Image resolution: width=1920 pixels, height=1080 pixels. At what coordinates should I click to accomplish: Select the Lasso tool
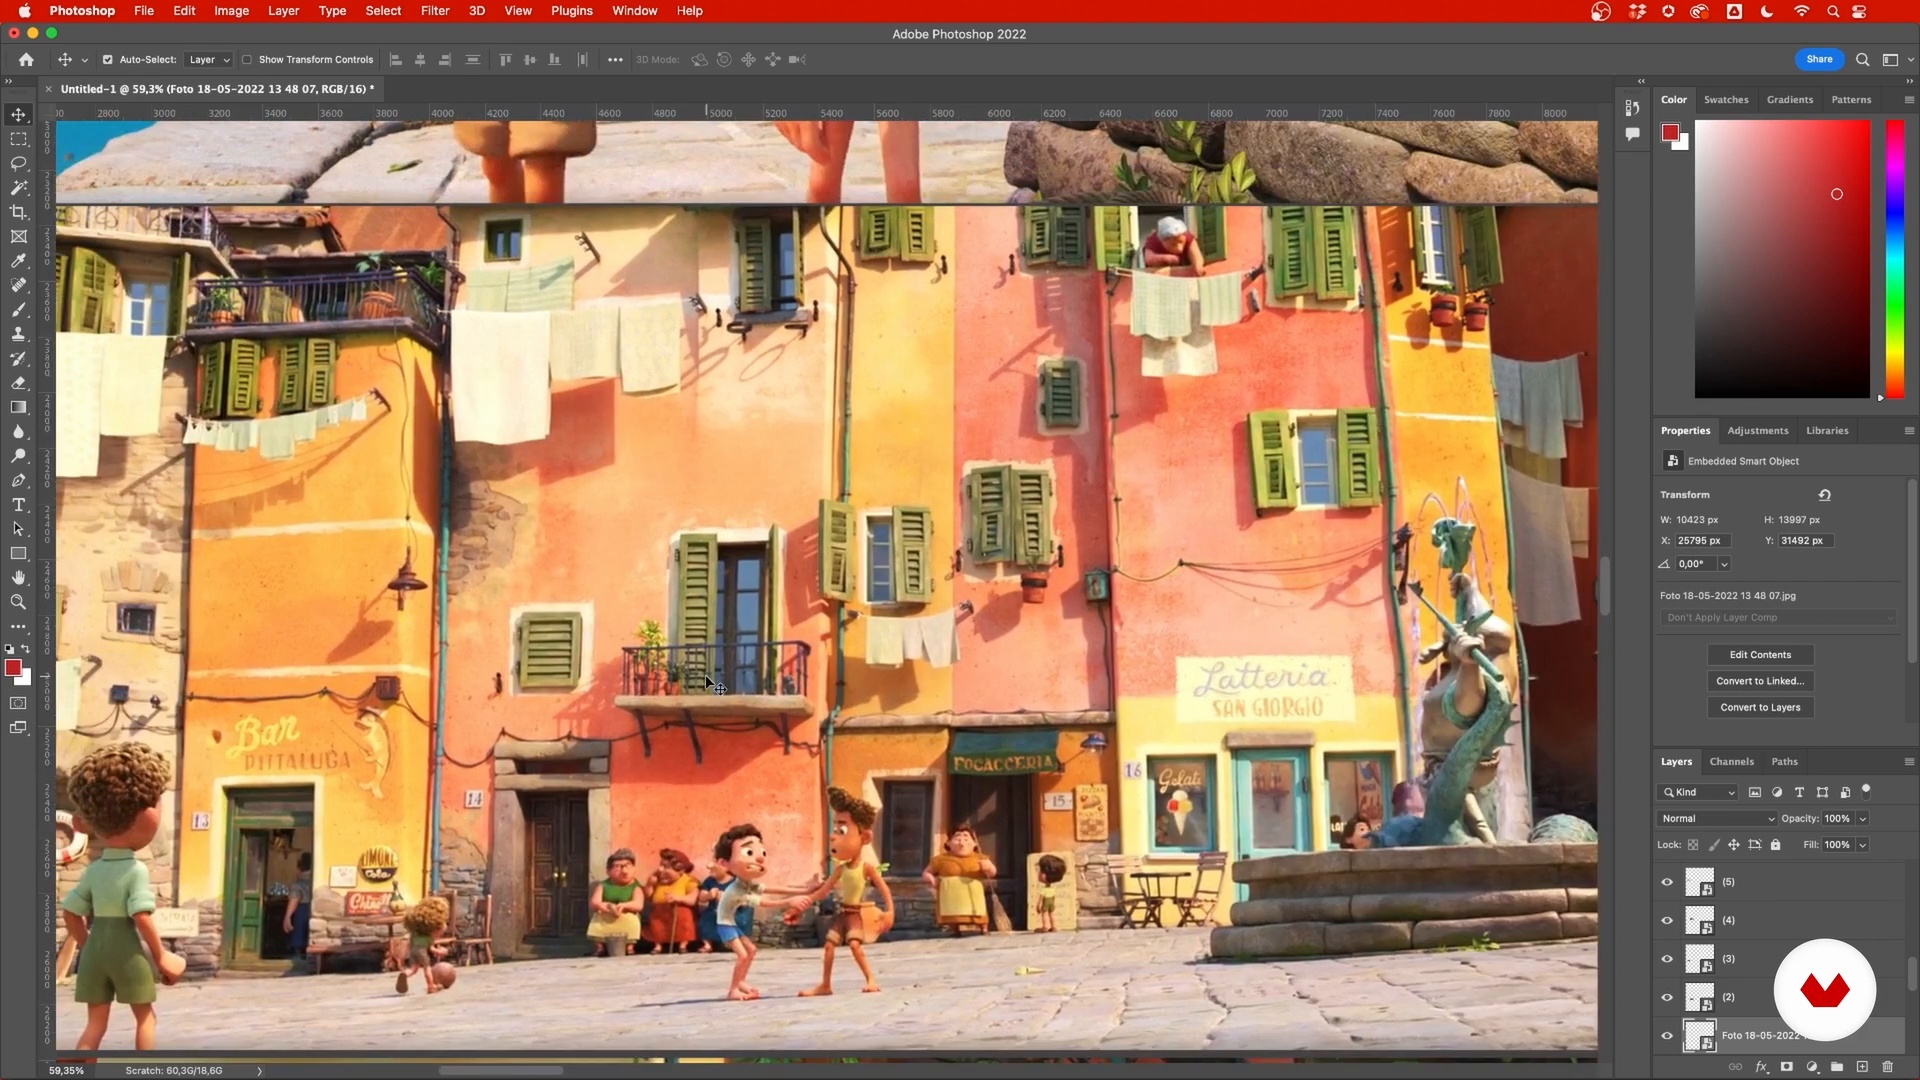point(18,163)
